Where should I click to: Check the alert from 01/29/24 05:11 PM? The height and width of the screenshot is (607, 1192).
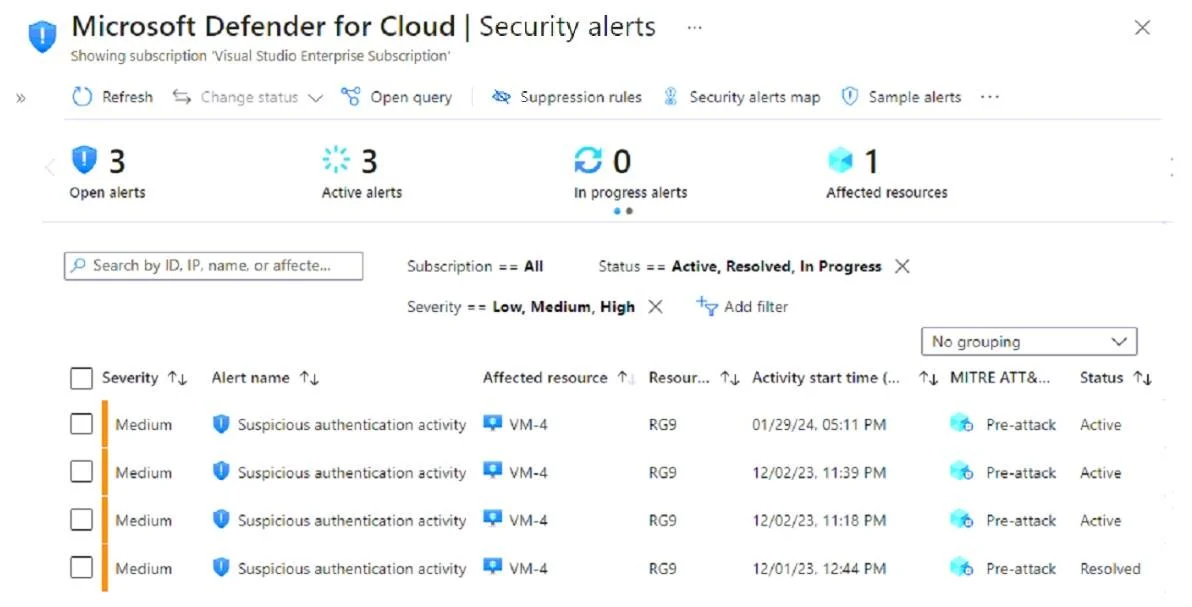pos(81,424)
